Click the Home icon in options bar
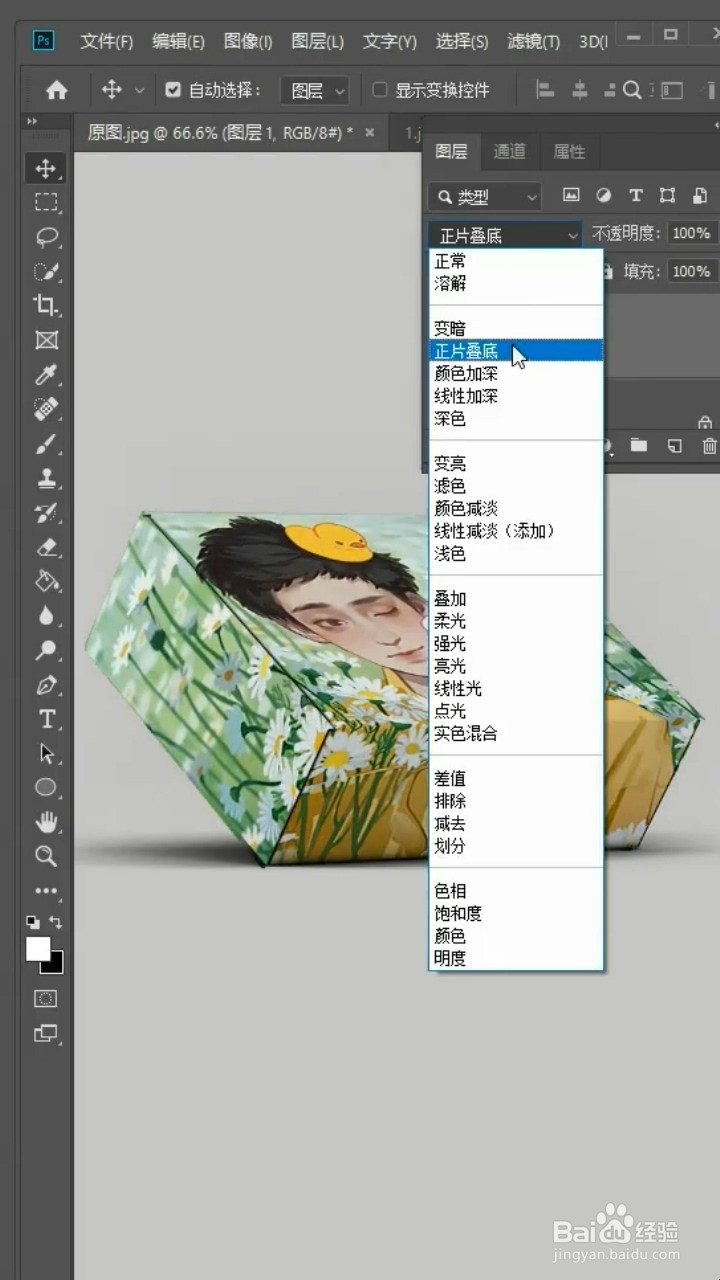The height and width of the screenshot is (1280, 720). pos(57,90)
